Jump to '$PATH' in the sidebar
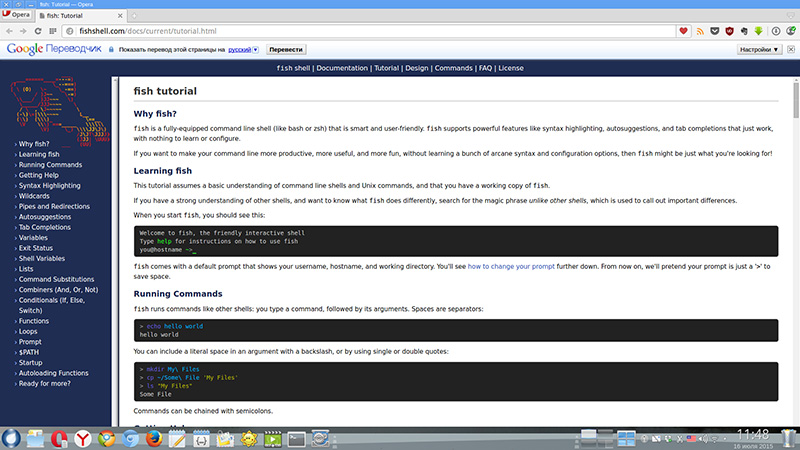This screenshot has height=450, width=800. tap(29, 353)
